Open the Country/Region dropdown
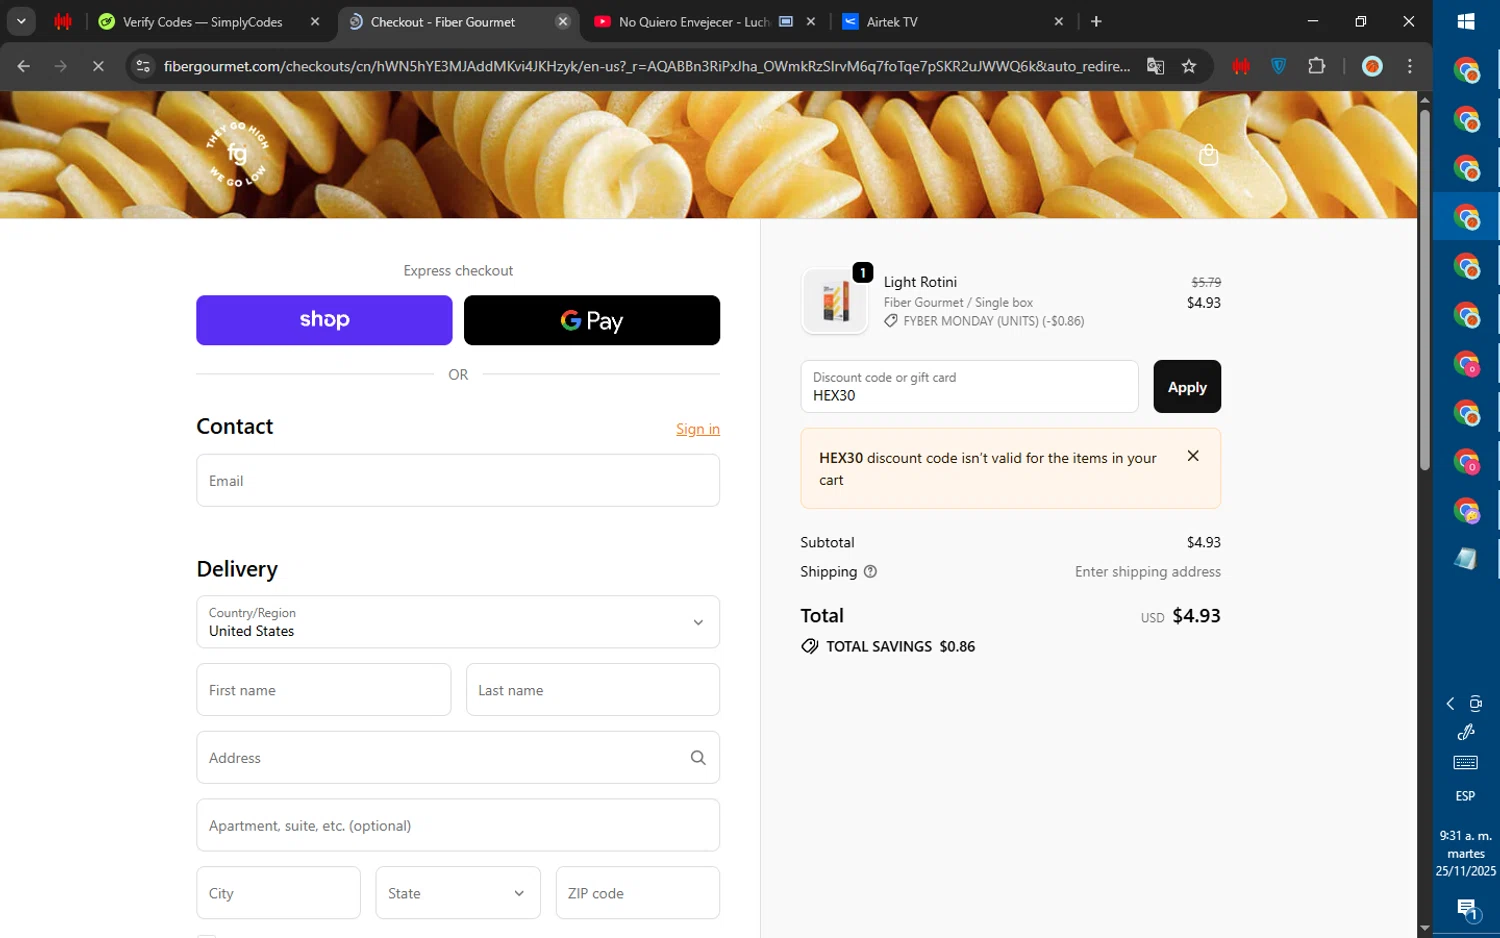The image size is (1500, 938). pyautogui.click(x=458, y=622)
